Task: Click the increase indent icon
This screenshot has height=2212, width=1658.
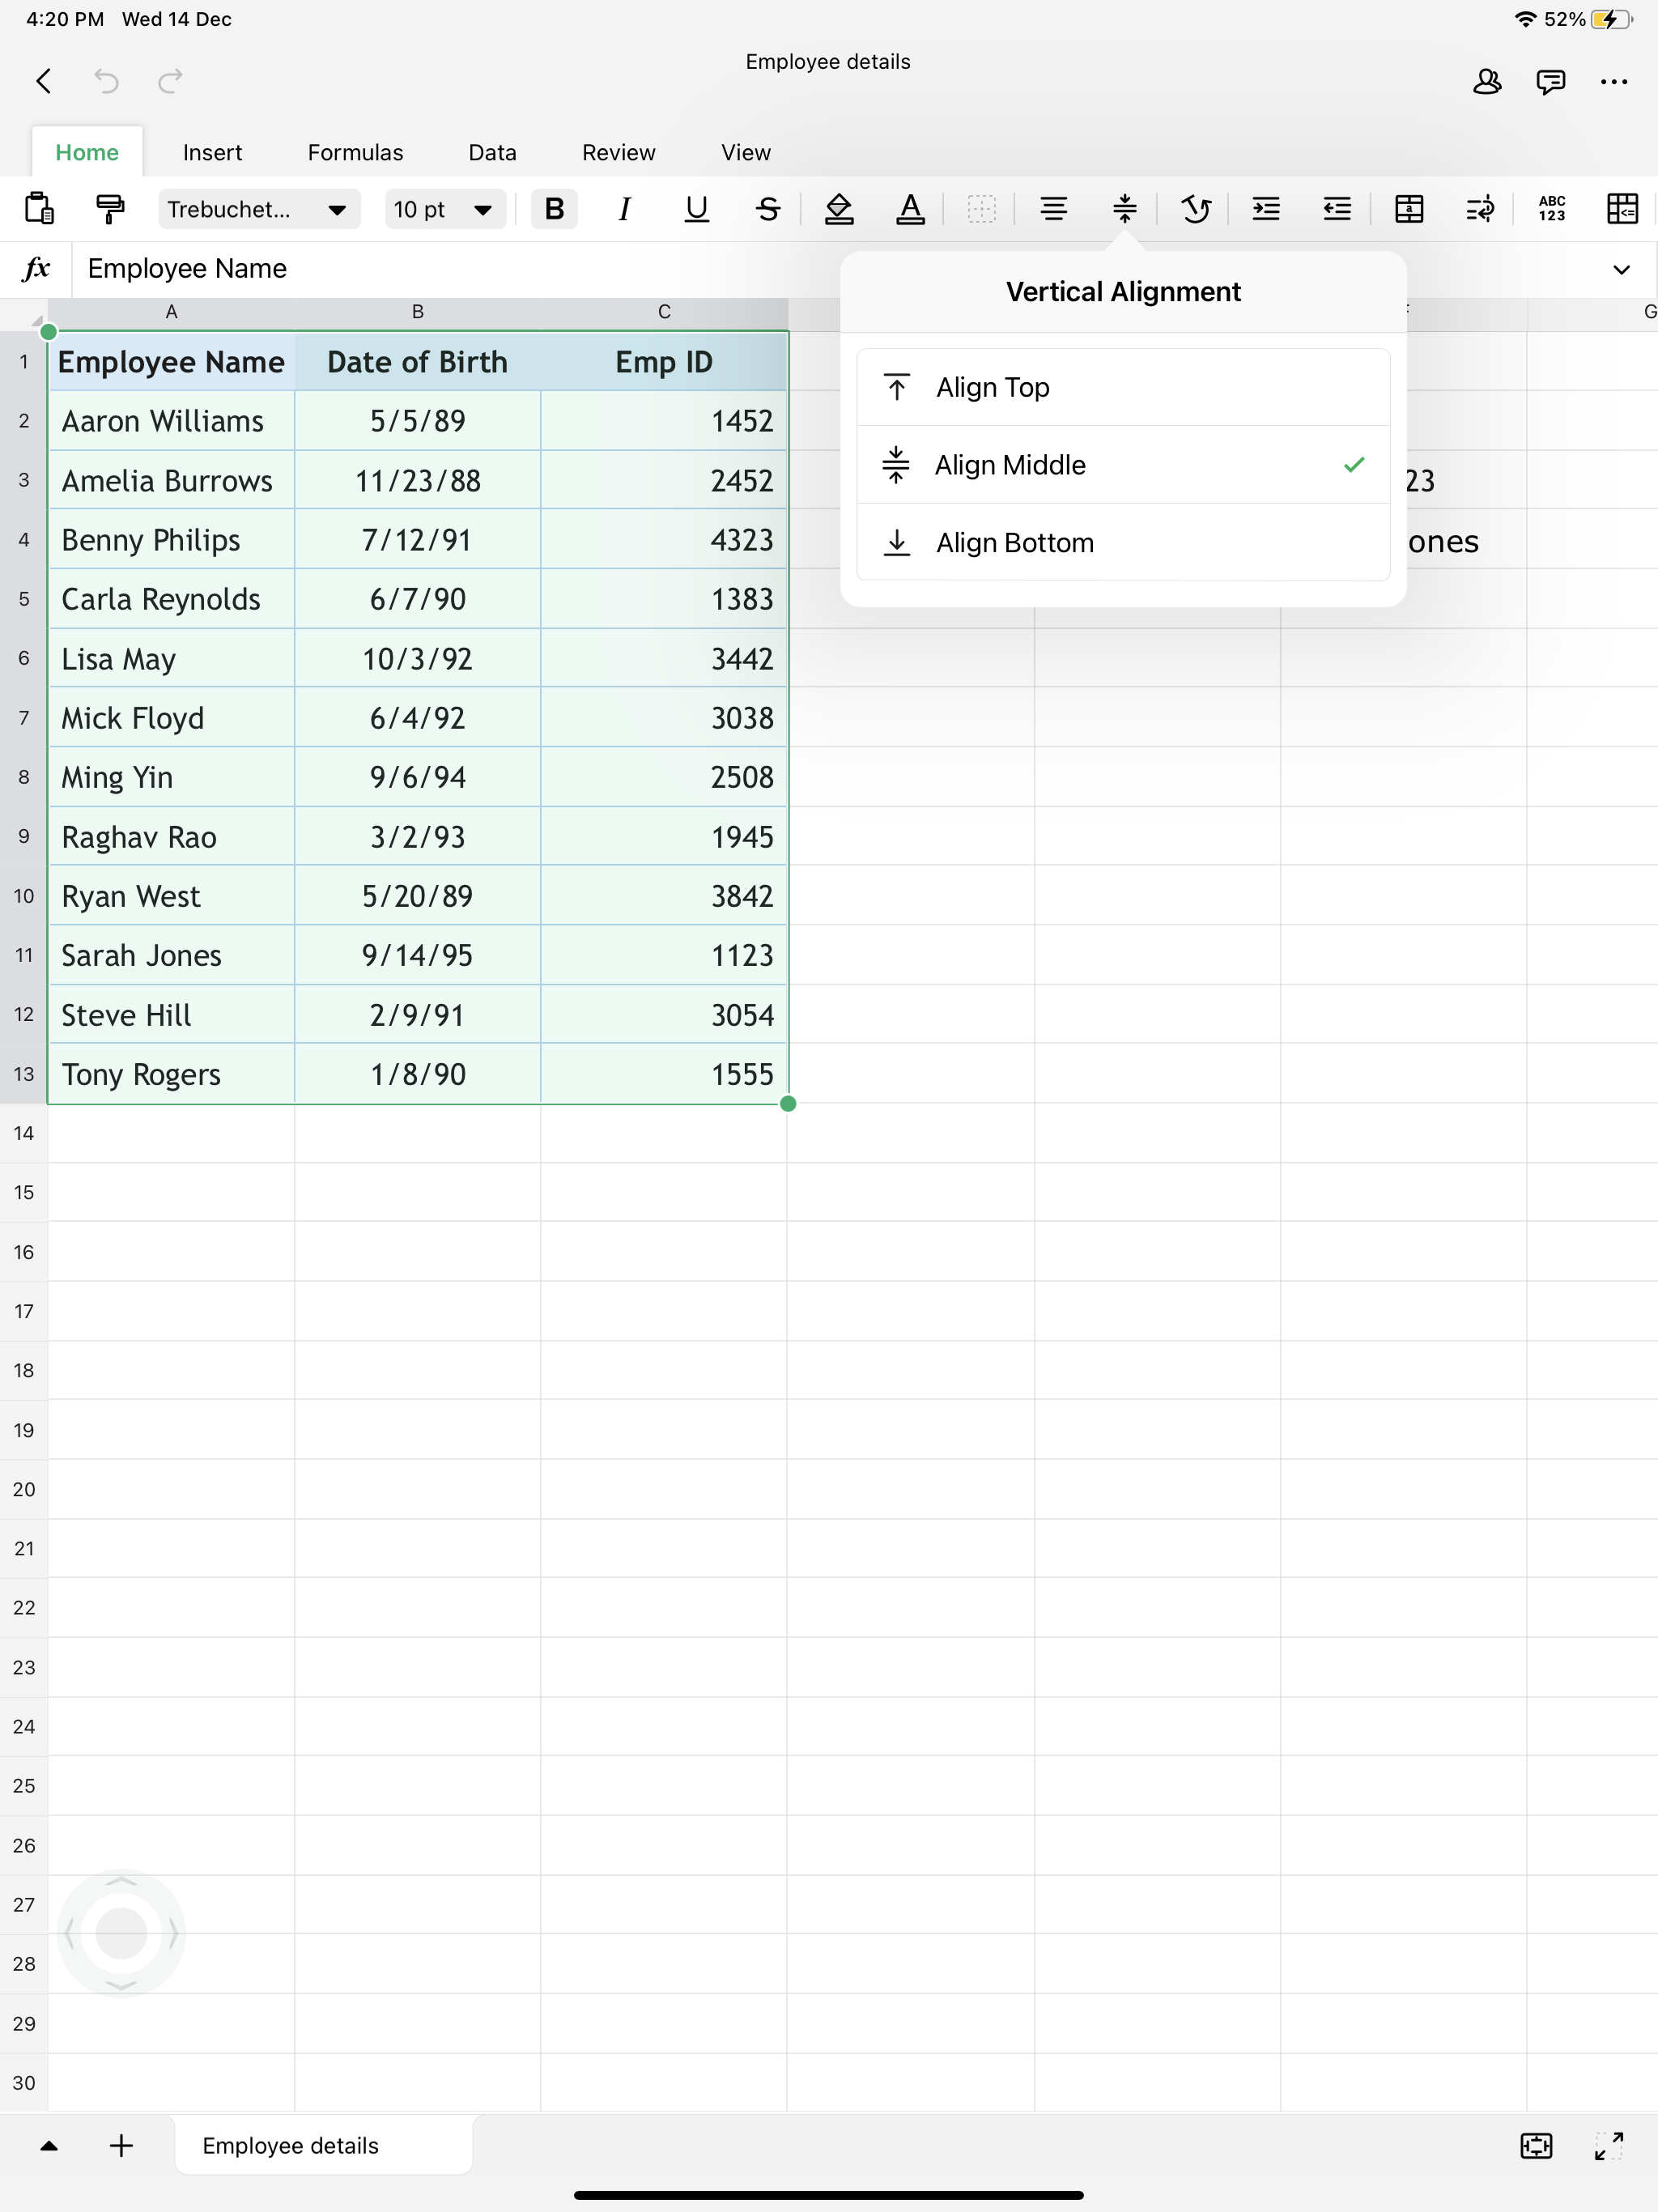Action: point(1266,209)
